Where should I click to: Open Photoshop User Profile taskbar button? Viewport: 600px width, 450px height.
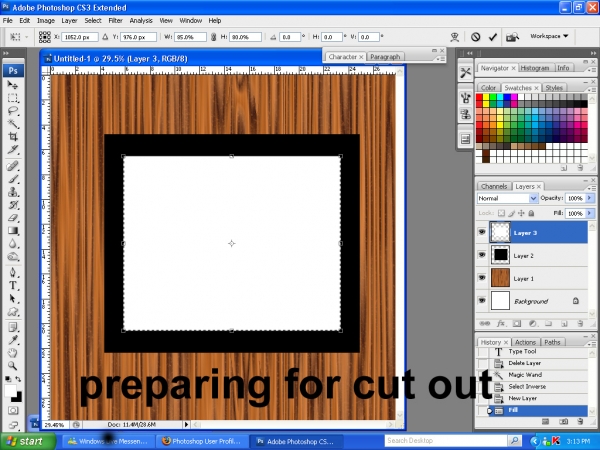(202, 441)
